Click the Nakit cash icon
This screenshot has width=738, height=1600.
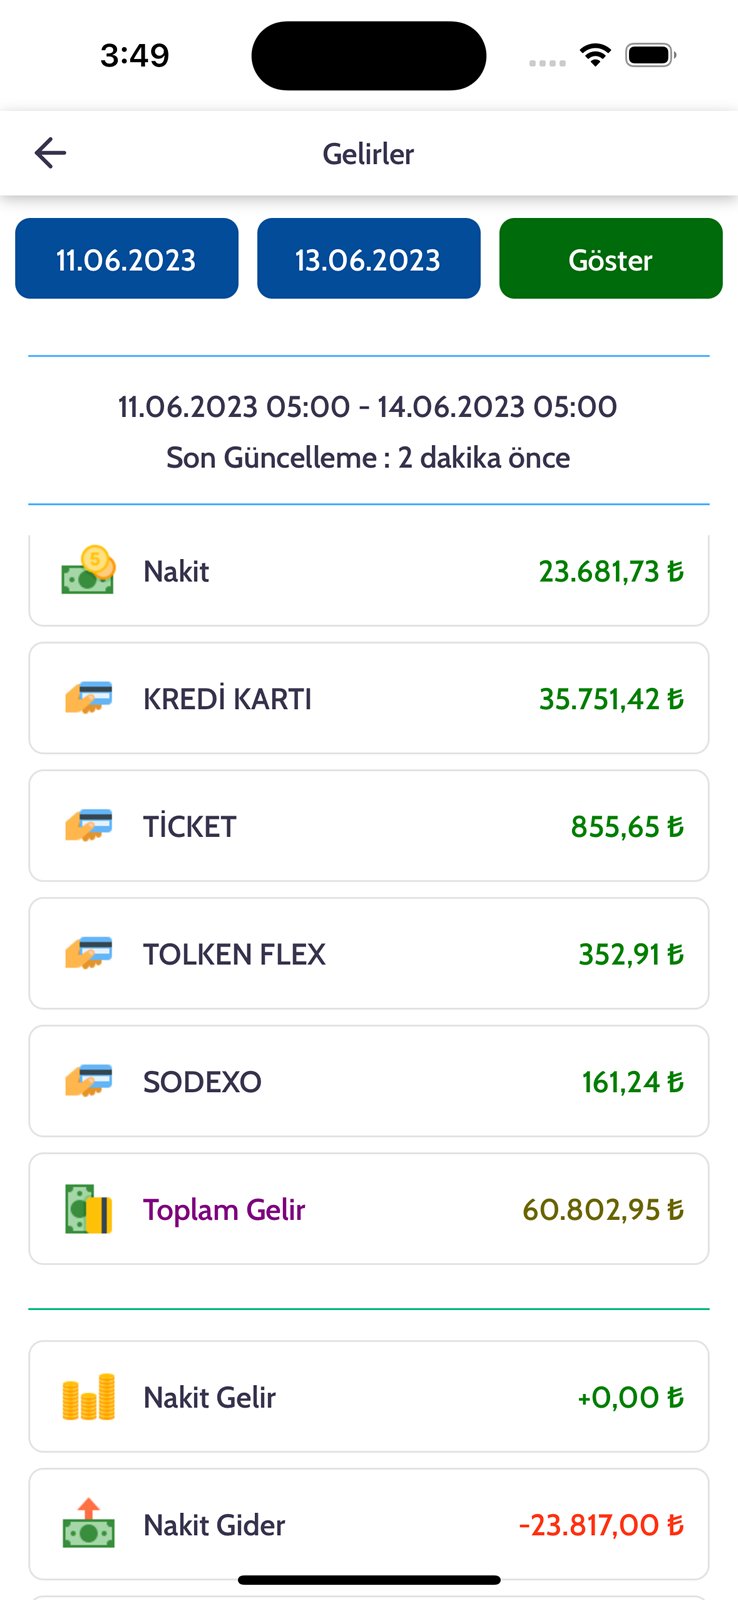pyautogui.click(x=88, y=571)
